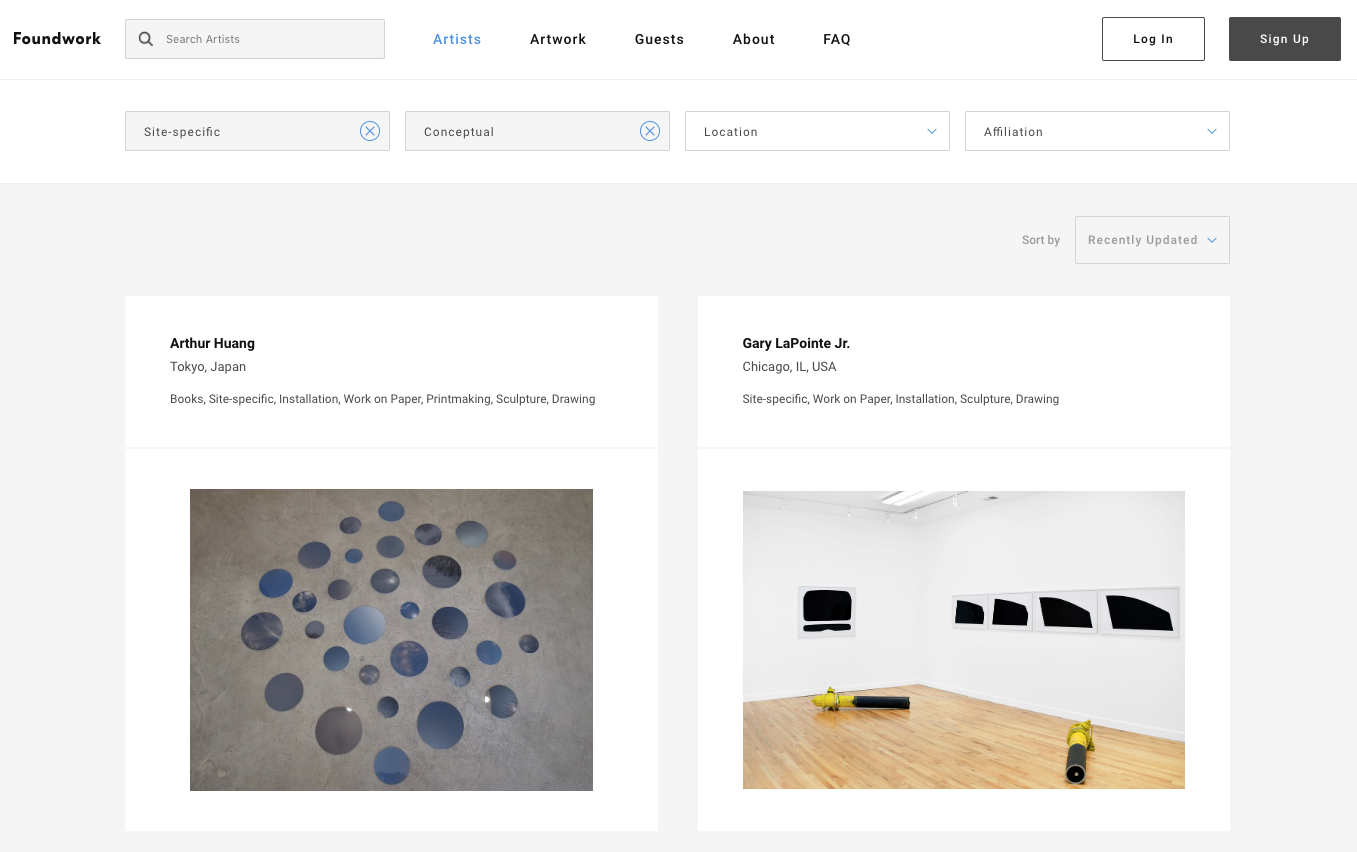Image resolution: width=1357 pixels, height=852 pixels.
Task: Click the 'Sort by' label
Action: click(x=1041, y=240)
